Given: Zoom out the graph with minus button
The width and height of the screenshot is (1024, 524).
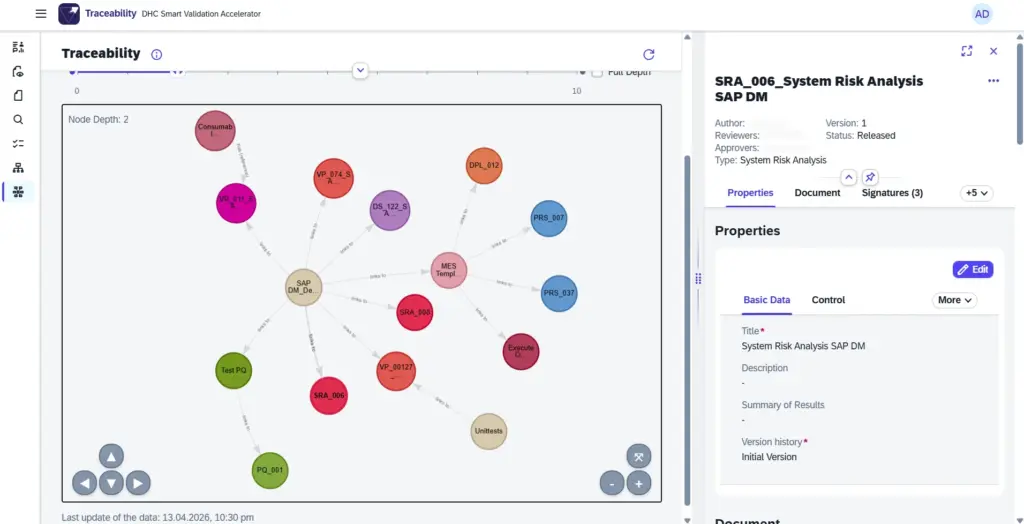Looking at the screenshot, I should click(x=612, y=483).
